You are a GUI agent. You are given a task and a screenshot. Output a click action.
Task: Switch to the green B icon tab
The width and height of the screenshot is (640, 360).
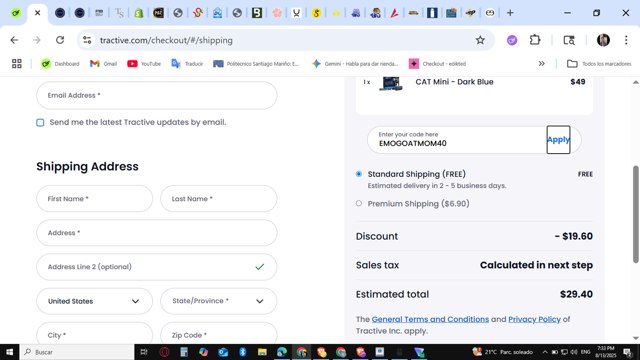tap(257, 13)
